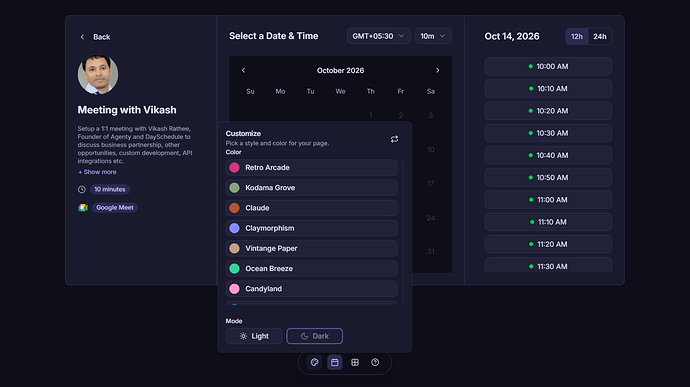Go to previous month arrow in calendar

pos(243,70)
